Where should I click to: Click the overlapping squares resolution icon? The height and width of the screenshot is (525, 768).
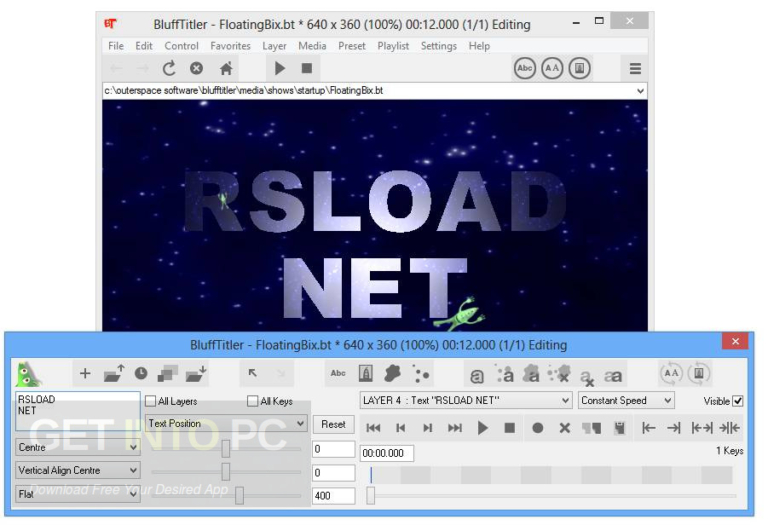pyautogui.click(x=168, y=374)
